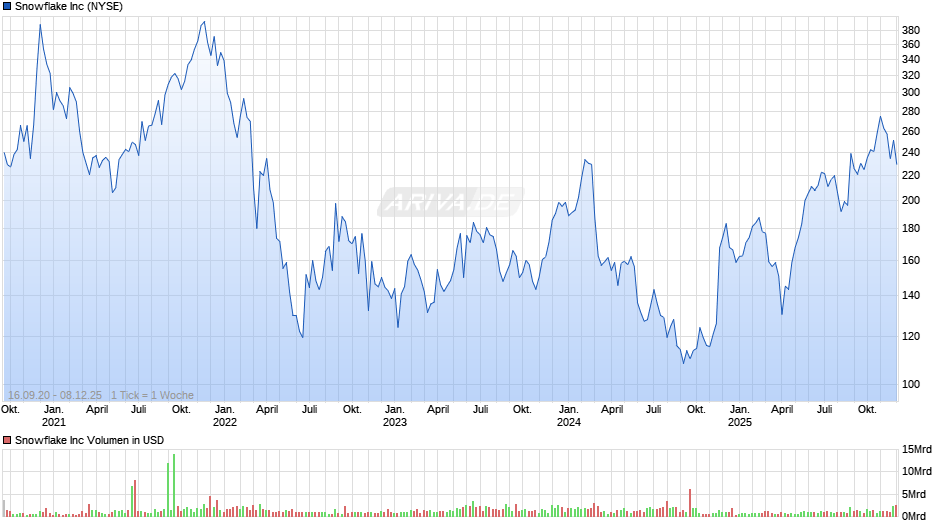Click the 380 price axis label

coord(911,30)
